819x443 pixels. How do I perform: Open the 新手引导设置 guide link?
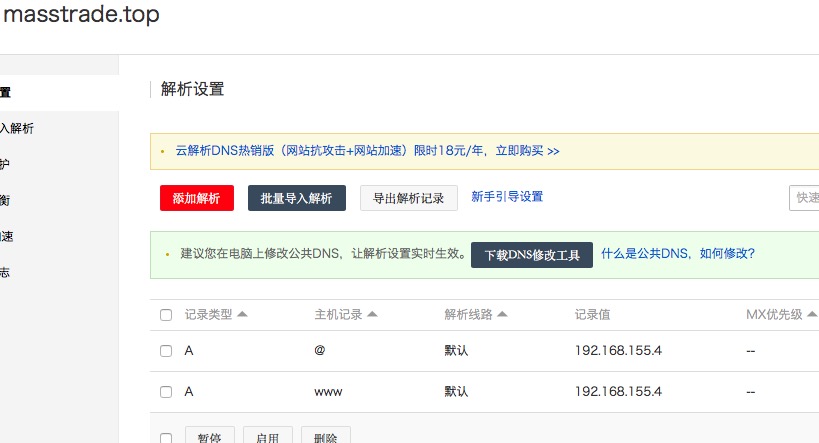[507, 197]
